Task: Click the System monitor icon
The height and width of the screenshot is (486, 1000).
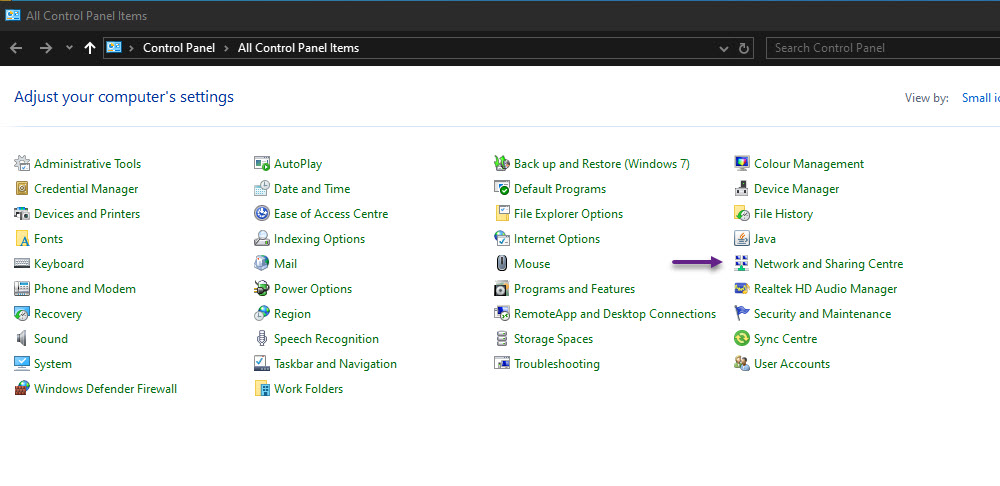Action: pos(22,364)
